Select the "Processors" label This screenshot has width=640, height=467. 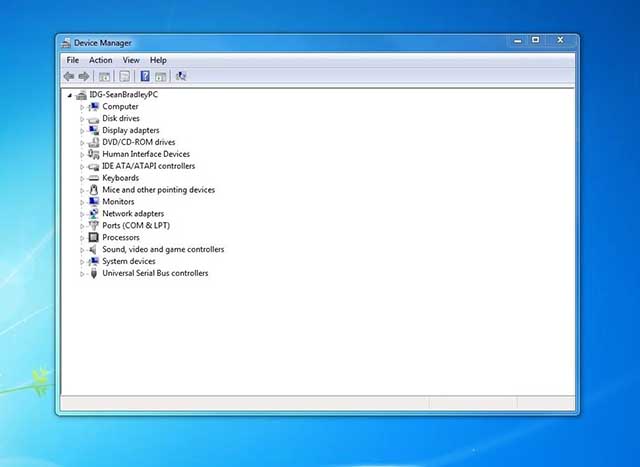(121, 237)
